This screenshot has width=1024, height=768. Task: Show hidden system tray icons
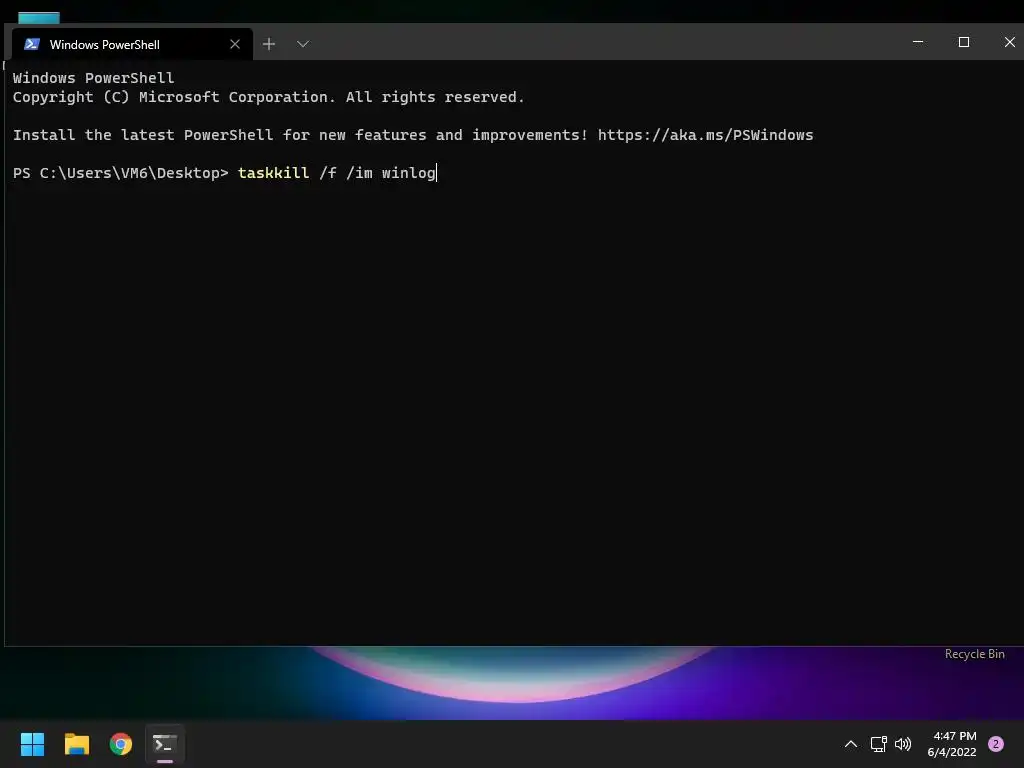(850, 744)
